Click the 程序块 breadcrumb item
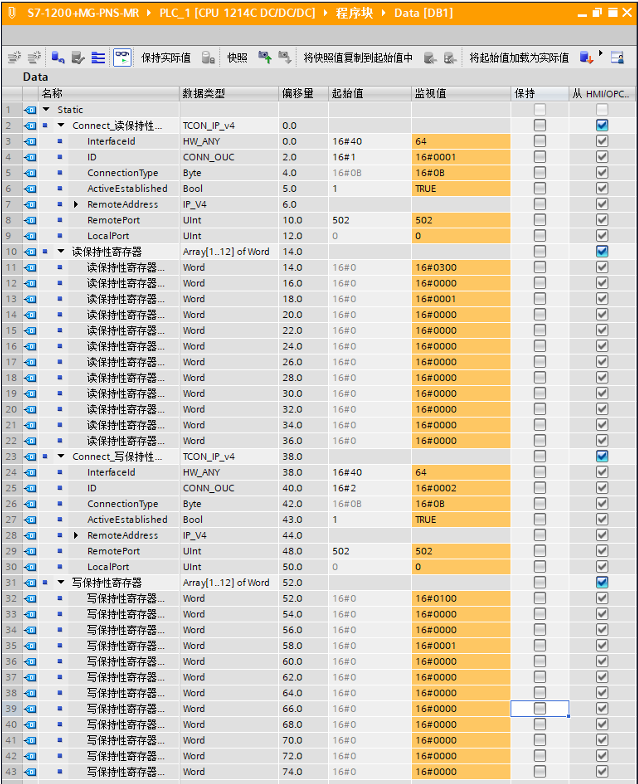 point(352,11)
